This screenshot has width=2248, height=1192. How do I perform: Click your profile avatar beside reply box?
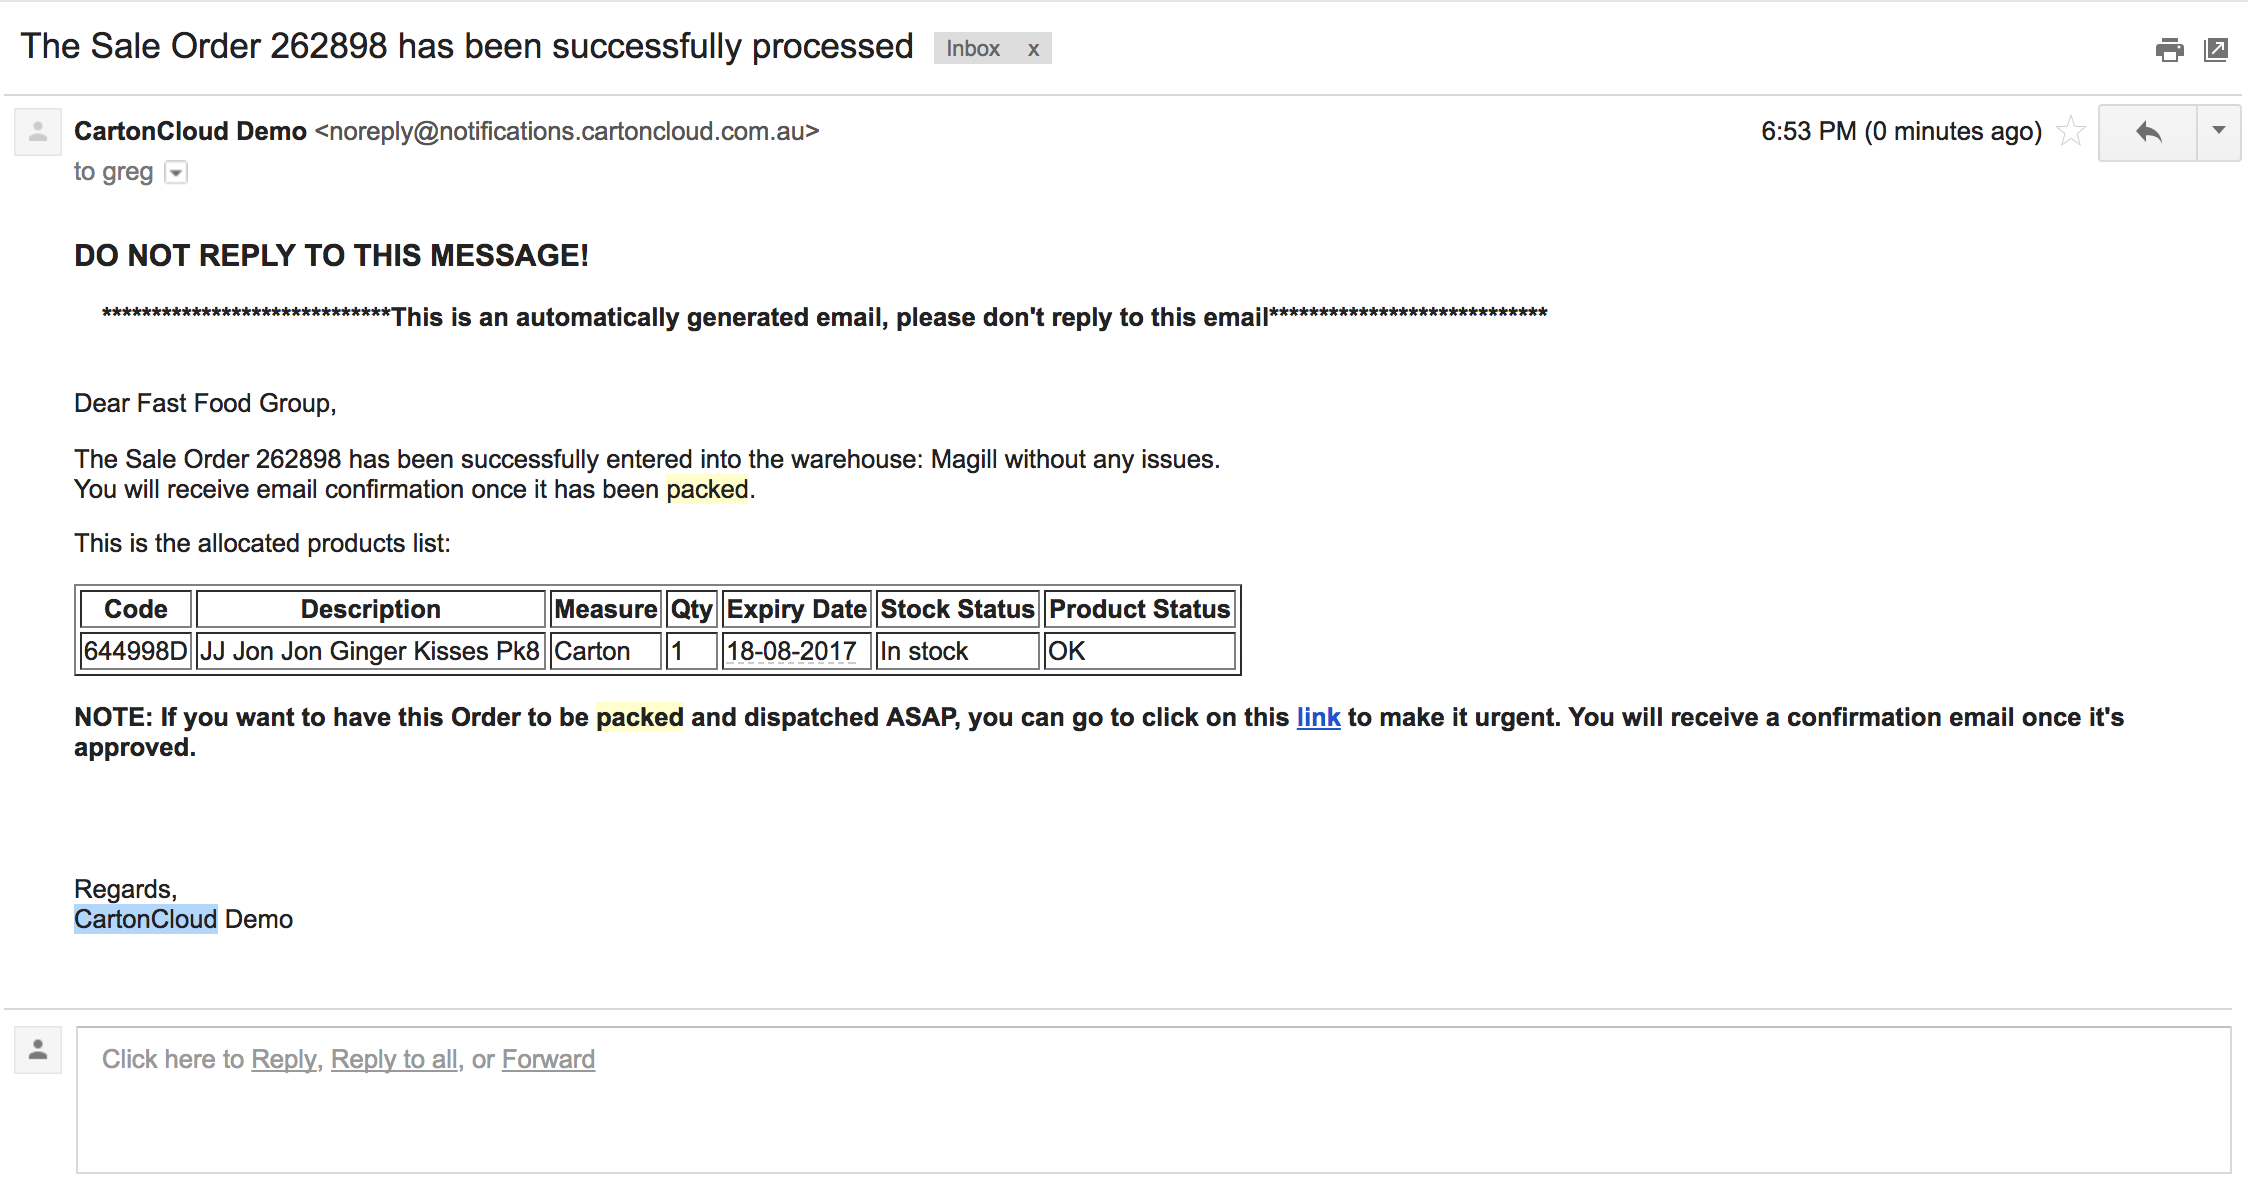pyautogui.click(x=38, y=1050)
